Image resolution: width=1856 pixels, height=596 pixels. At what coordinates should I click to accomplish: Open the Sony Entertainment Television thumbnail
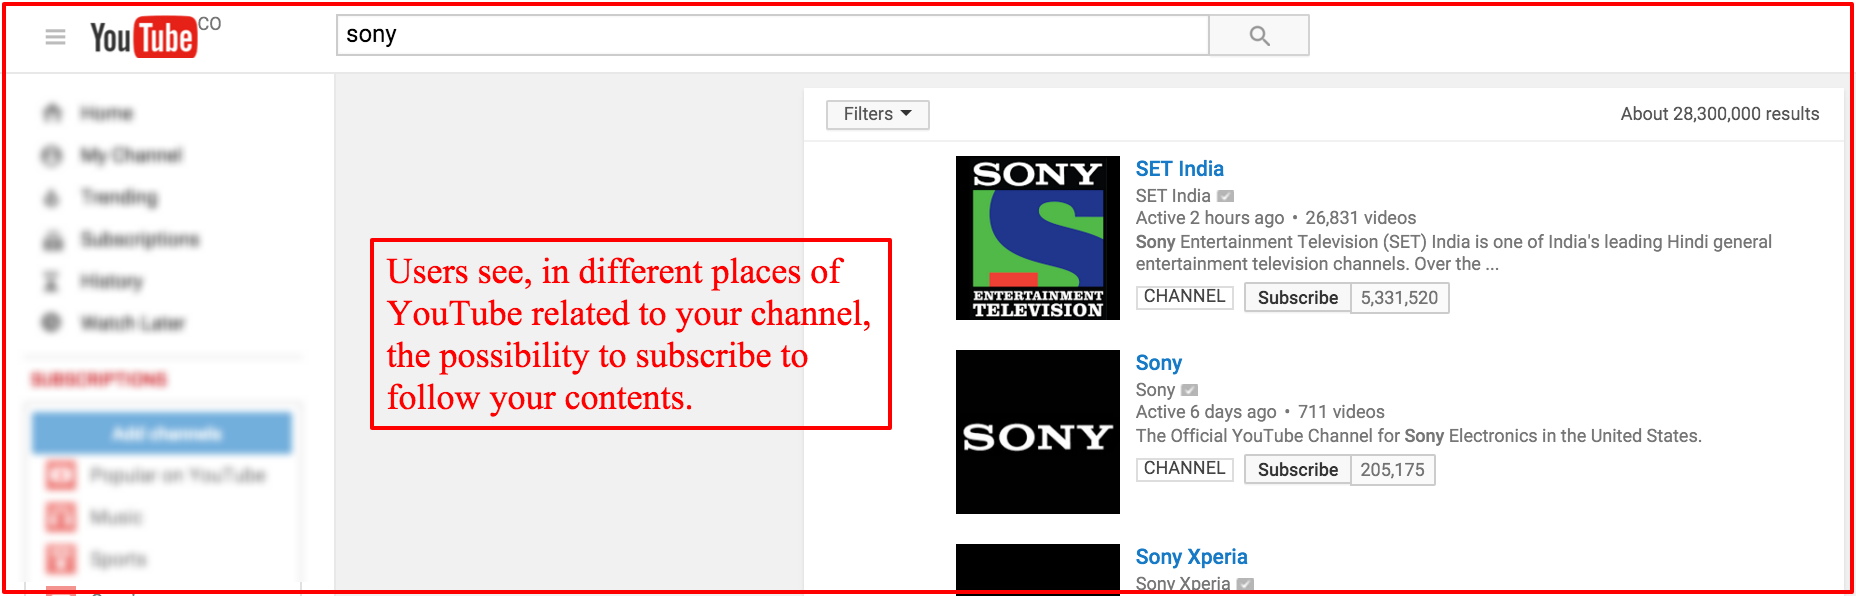coord(1037,238)
